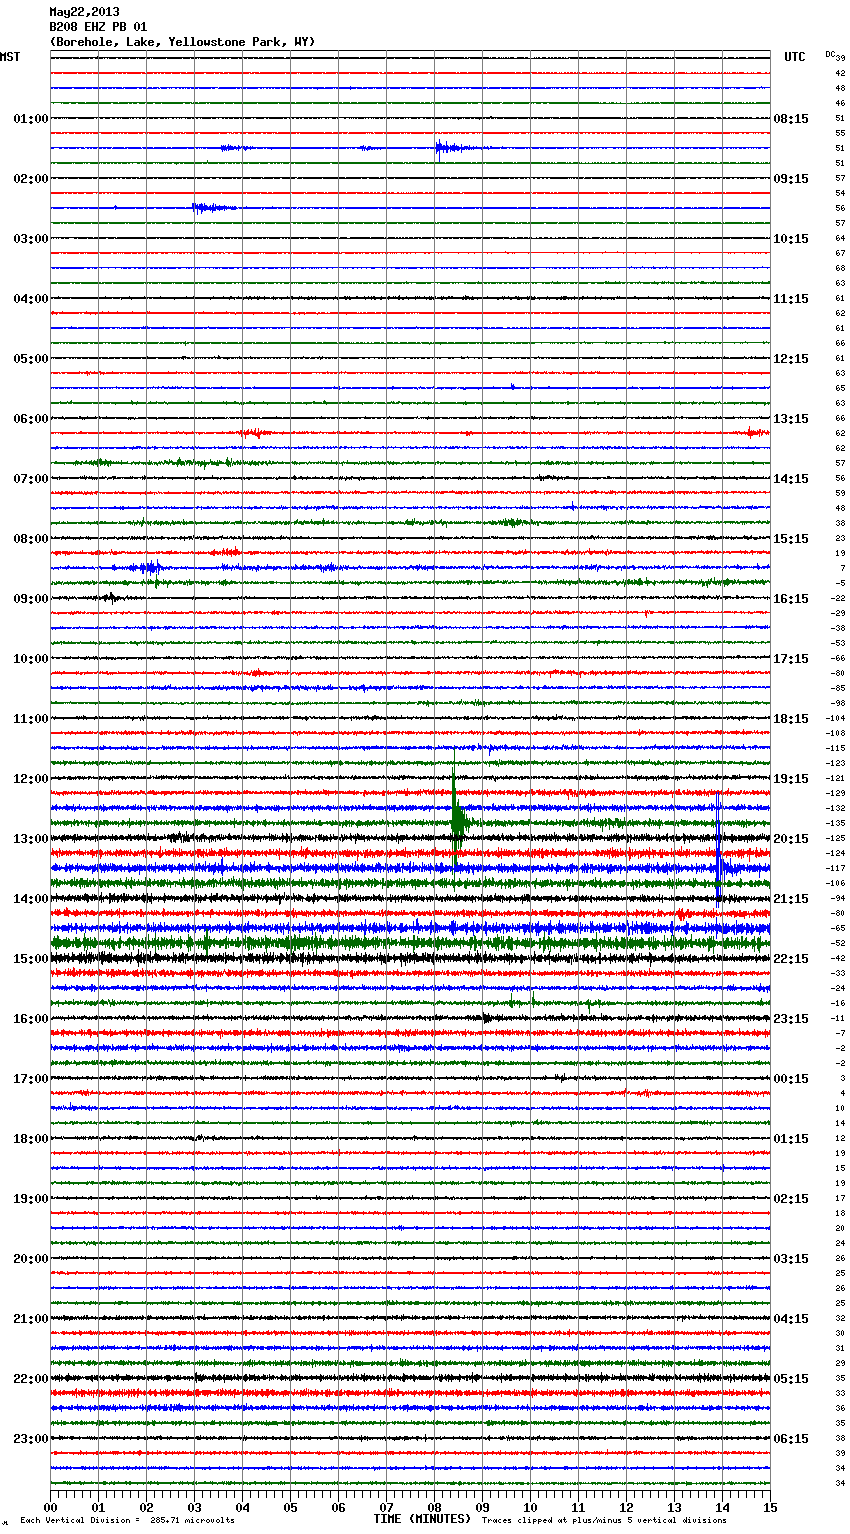This screenshot has width=850, height=1534.
Task: Click minute tick label 00 on bottom axis
Action: click(50, 1507)
